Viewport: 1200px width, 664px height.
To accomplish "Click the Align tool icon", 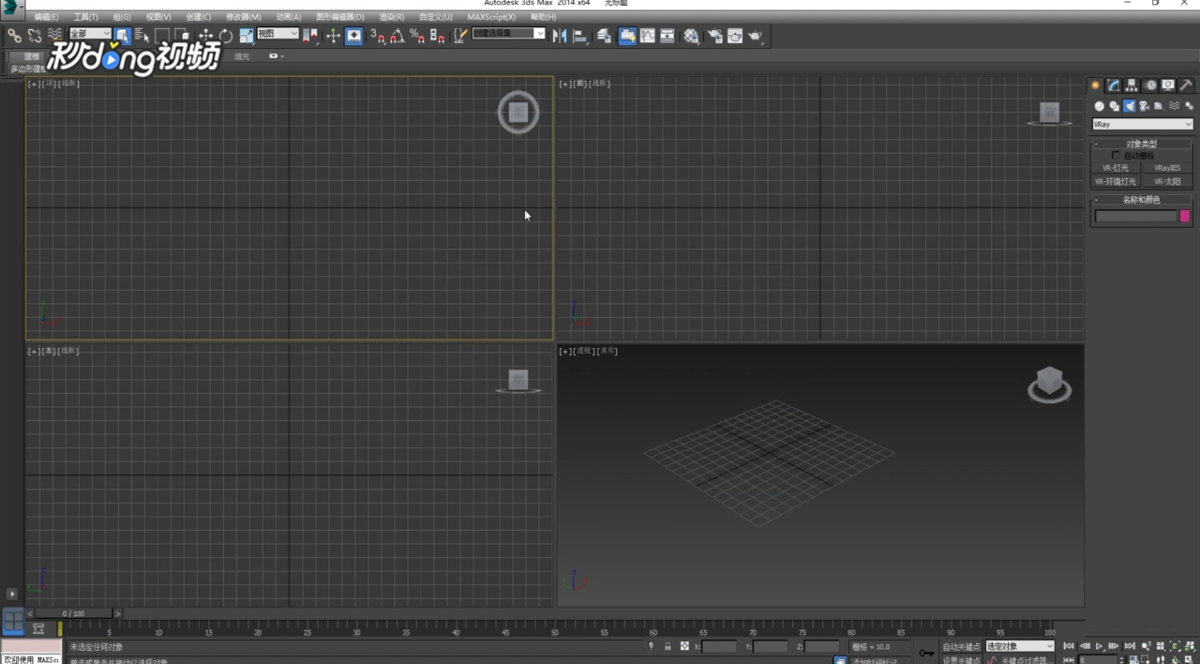I will coord(580,36).
